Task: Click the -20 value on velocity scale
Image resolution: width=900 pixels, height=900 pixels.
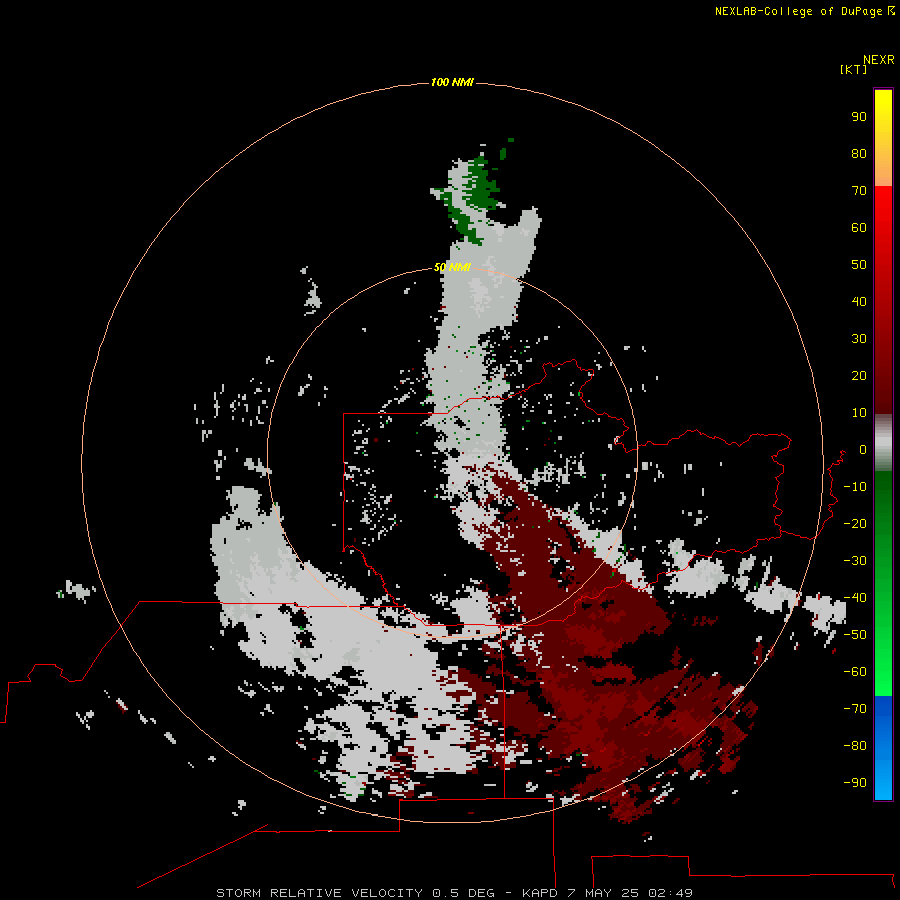Action: (855, 523)
